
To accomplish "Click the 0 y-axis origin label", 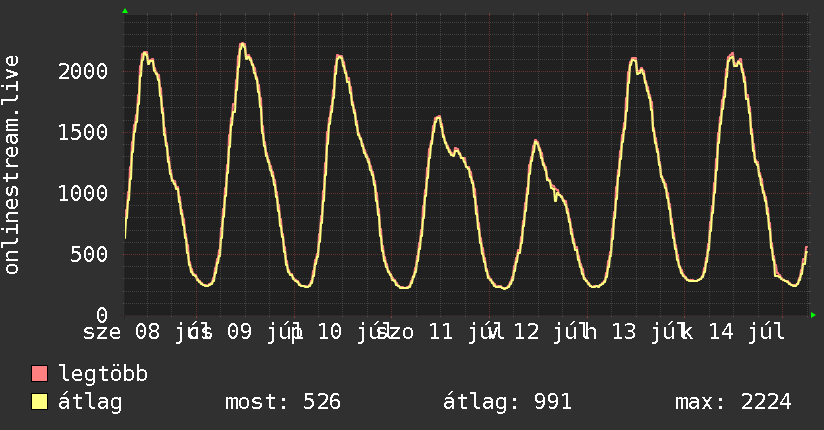I will tap(102, 315).
